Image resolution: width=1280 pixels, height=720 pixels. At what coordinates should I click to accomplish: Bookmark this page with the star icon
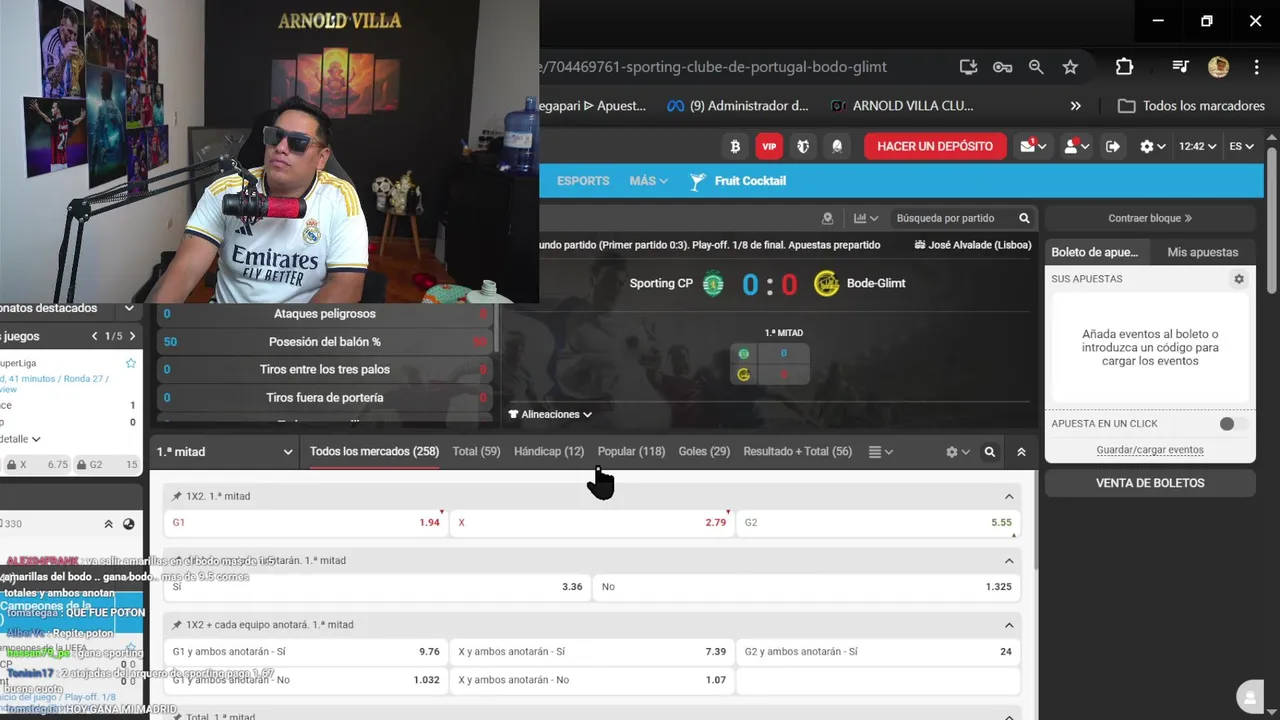pyautogui.click(x=1070, y=67)
